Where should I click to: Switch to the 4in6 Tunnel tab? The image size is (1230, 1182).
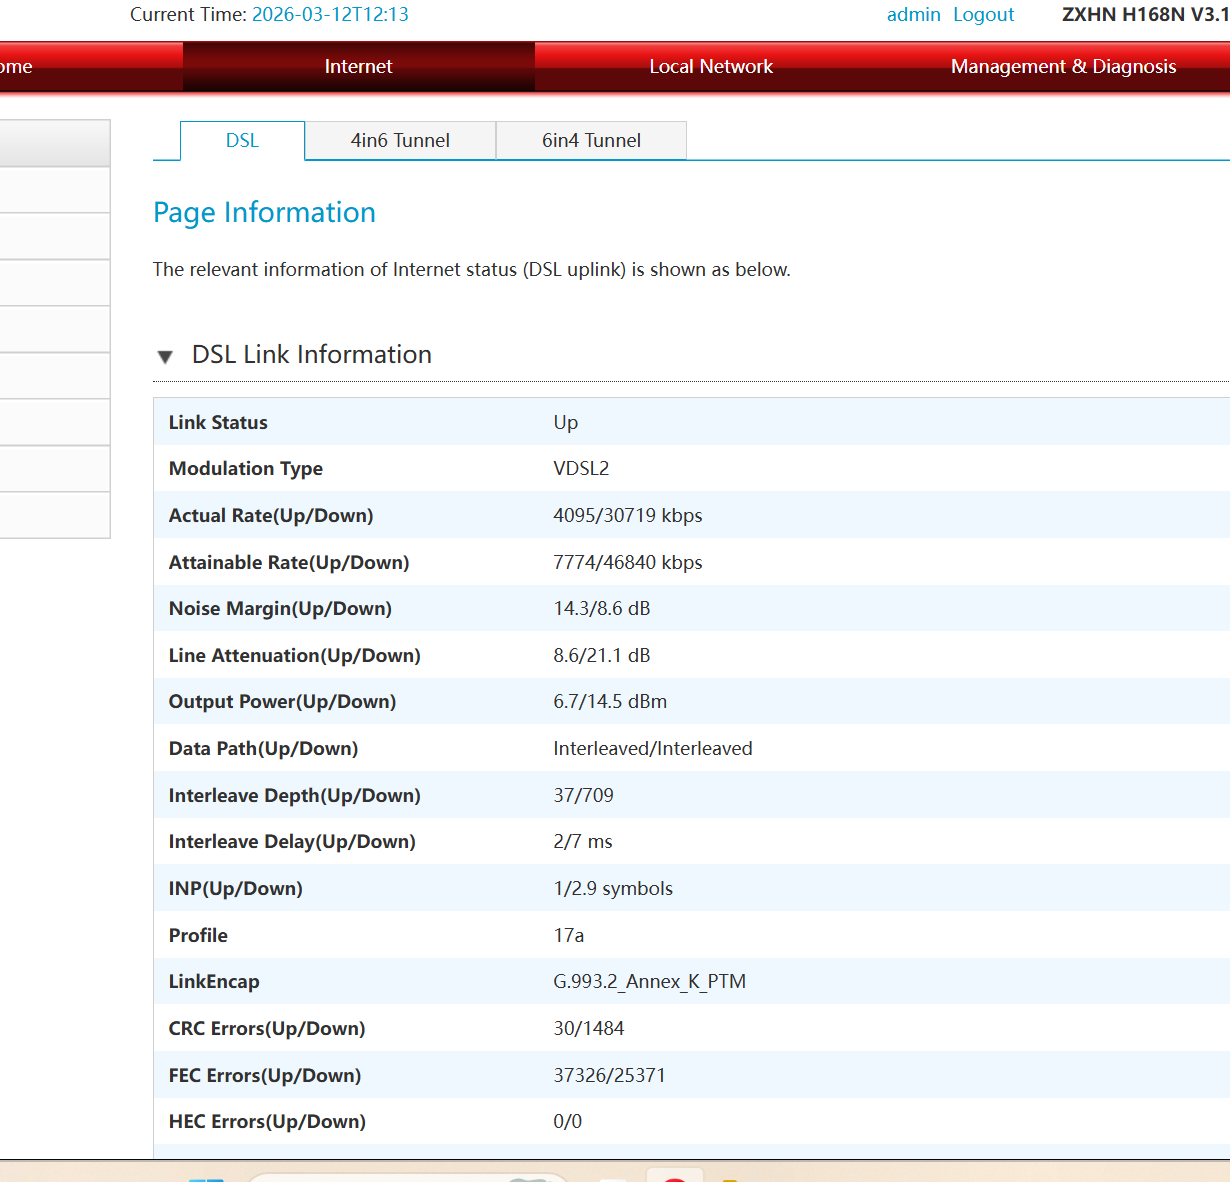[400, 140]
